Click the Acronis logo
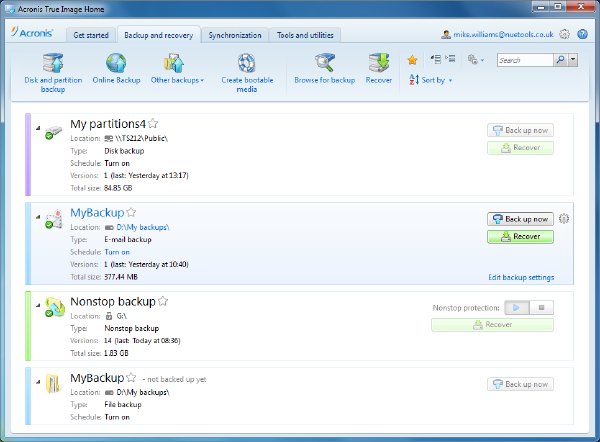The height and width of the screenshot is (442, 600). [32, 33]
